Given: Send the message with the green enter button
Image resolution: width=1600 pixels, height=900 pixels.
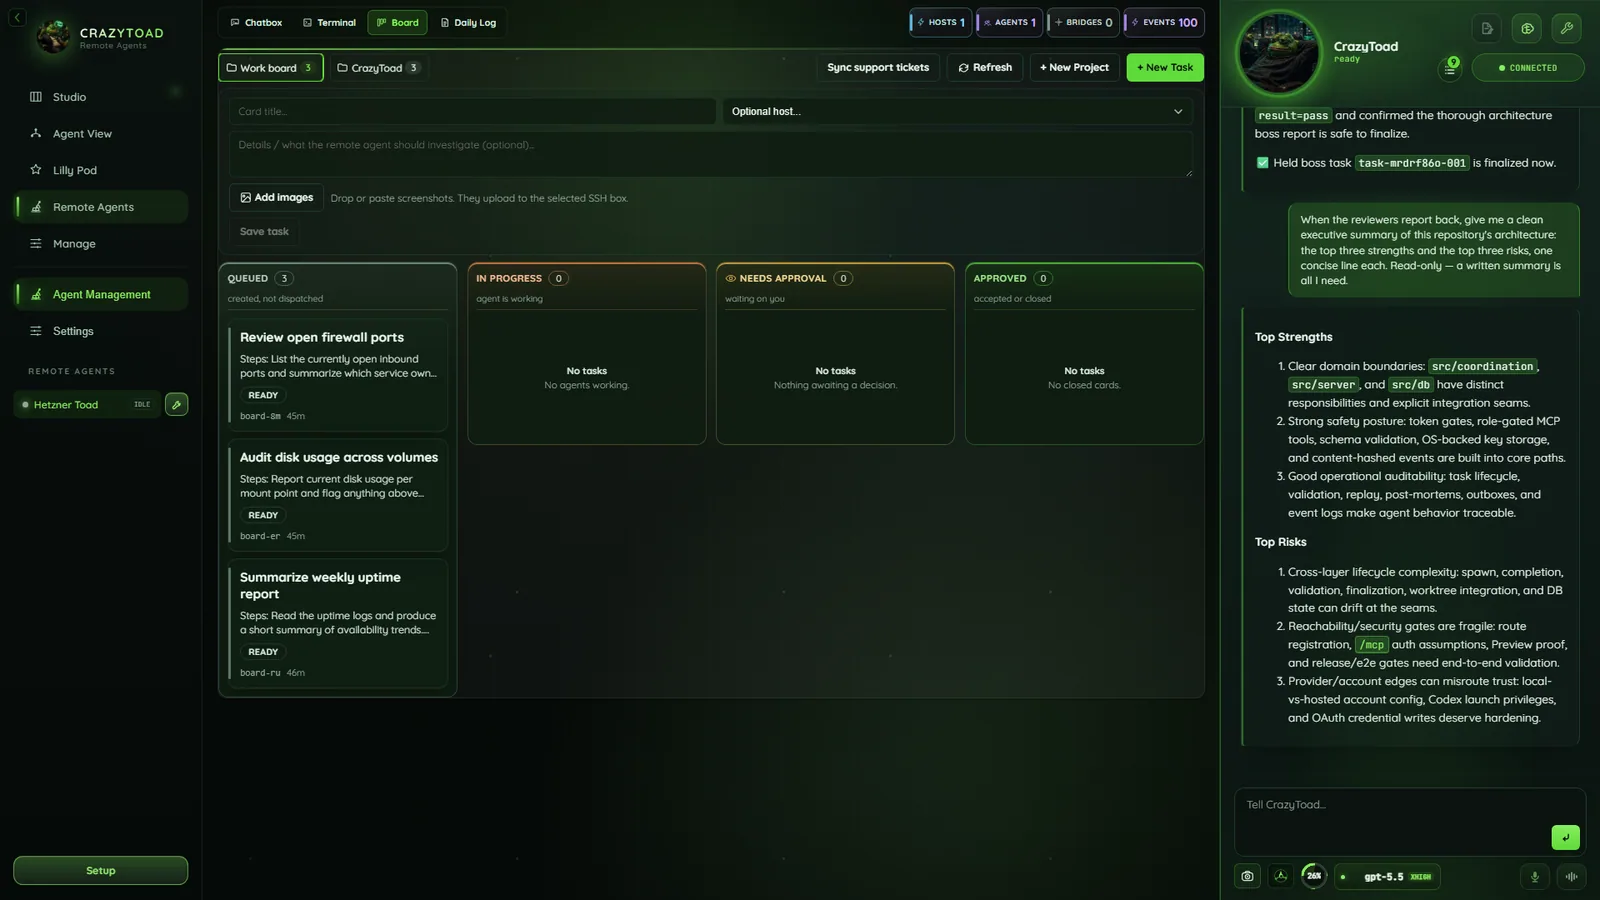Looking at the screenshot, I should point(1565,837).
